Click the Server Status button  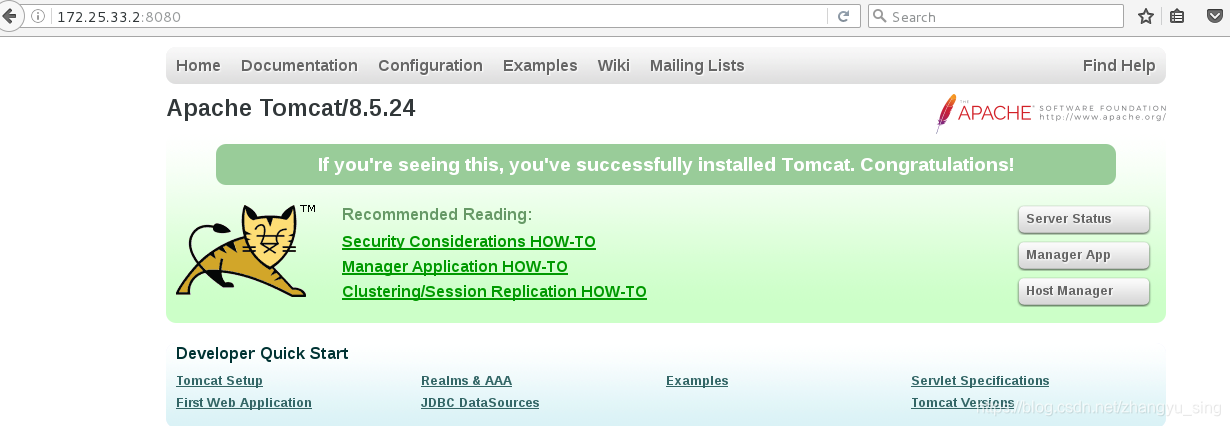(x=1083, y=219)
